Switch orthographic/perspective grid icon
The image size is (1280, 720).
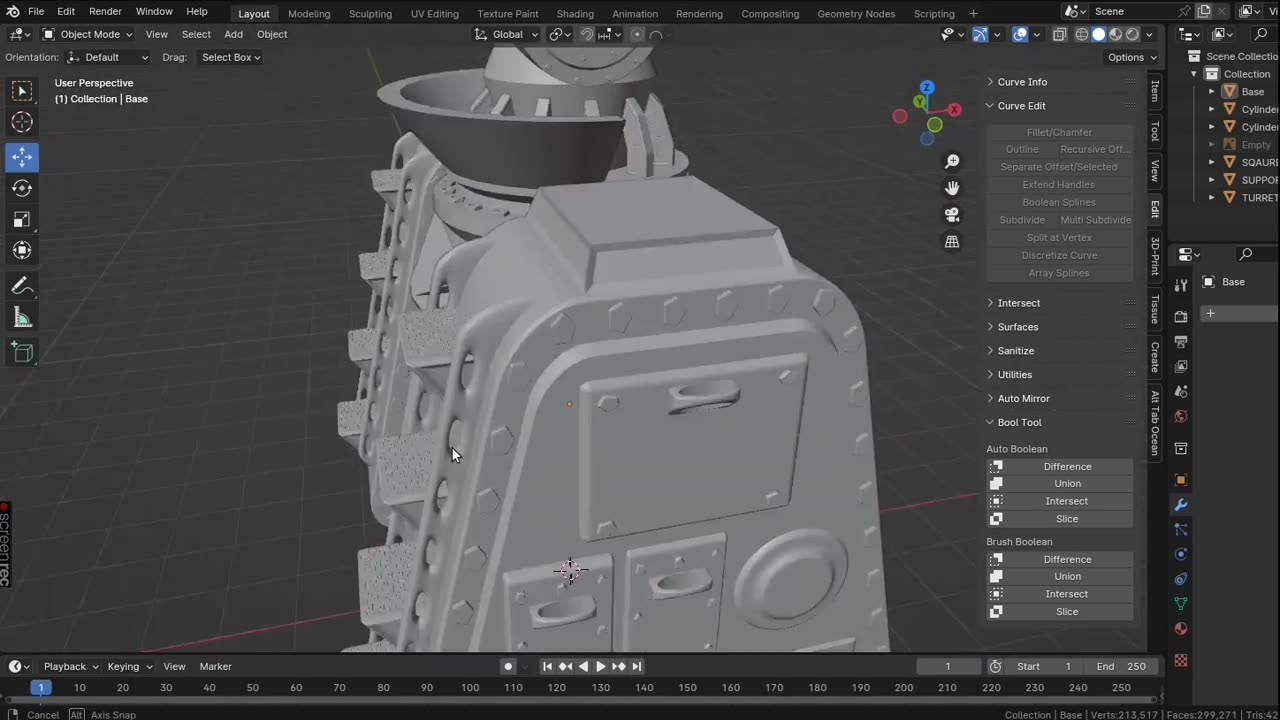point(952,242)
